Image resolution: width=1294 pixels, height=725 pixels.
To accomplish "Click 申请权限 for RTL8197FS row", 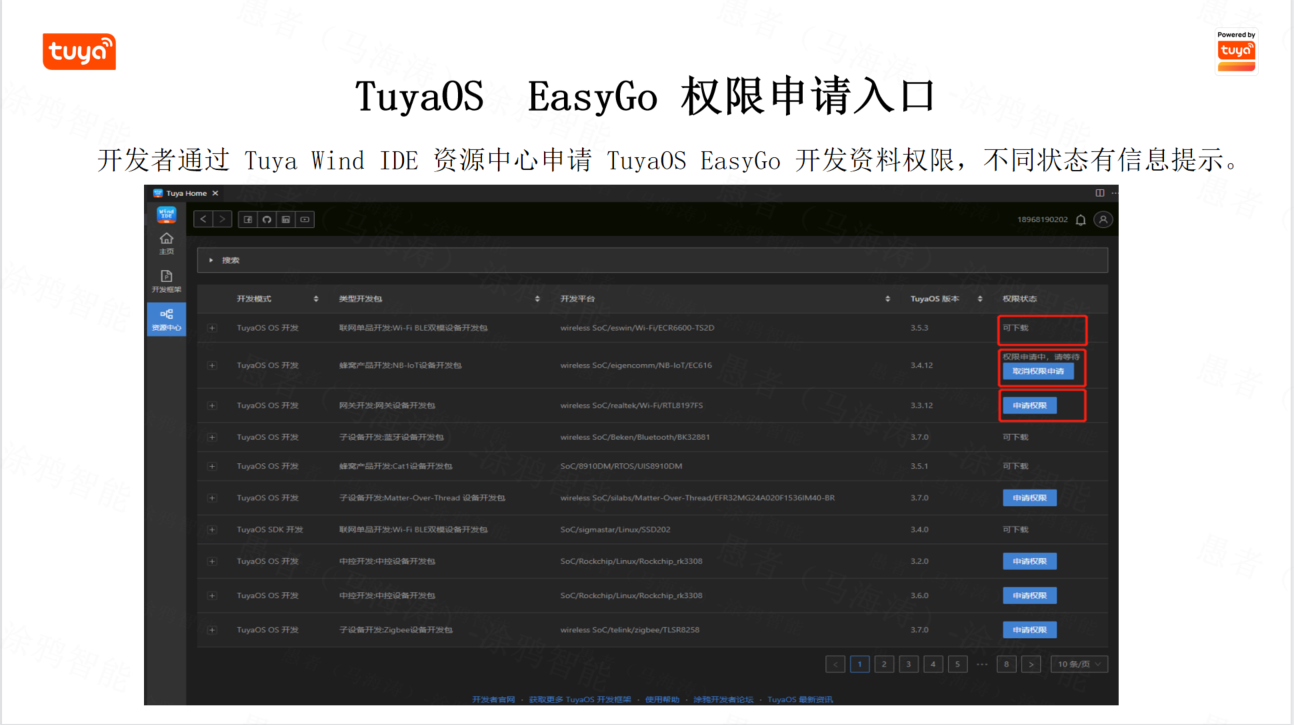I will coord(1029,406).
